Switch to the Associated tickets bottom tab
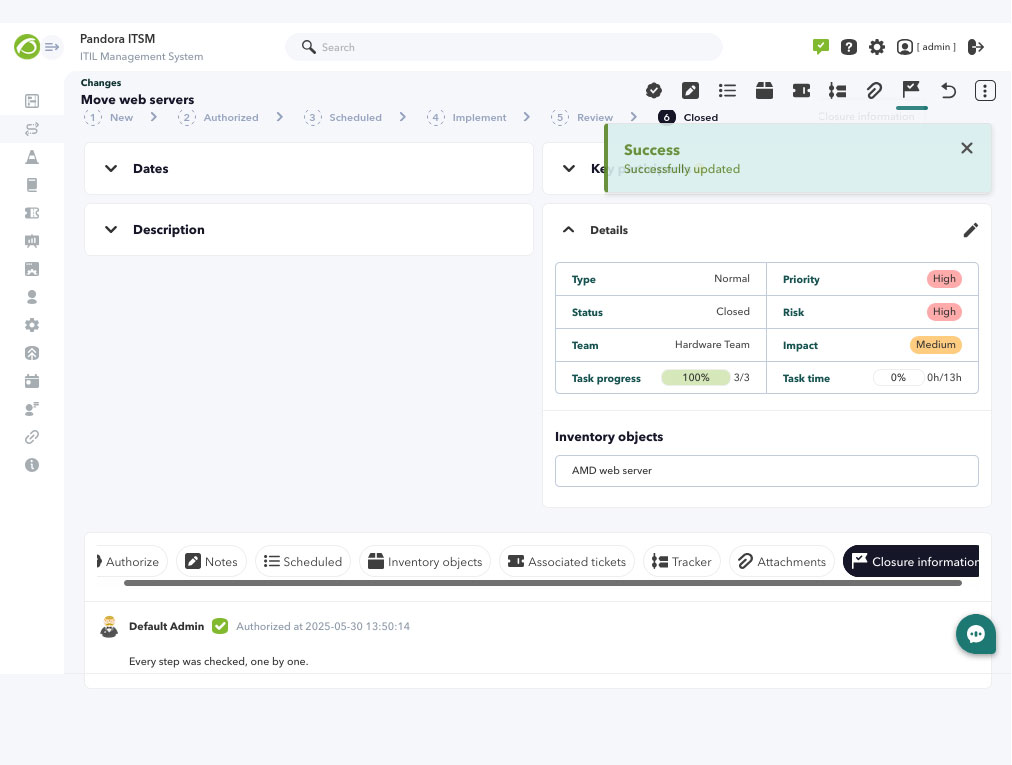Screen dimensions: 1012x765 point(567,562)
